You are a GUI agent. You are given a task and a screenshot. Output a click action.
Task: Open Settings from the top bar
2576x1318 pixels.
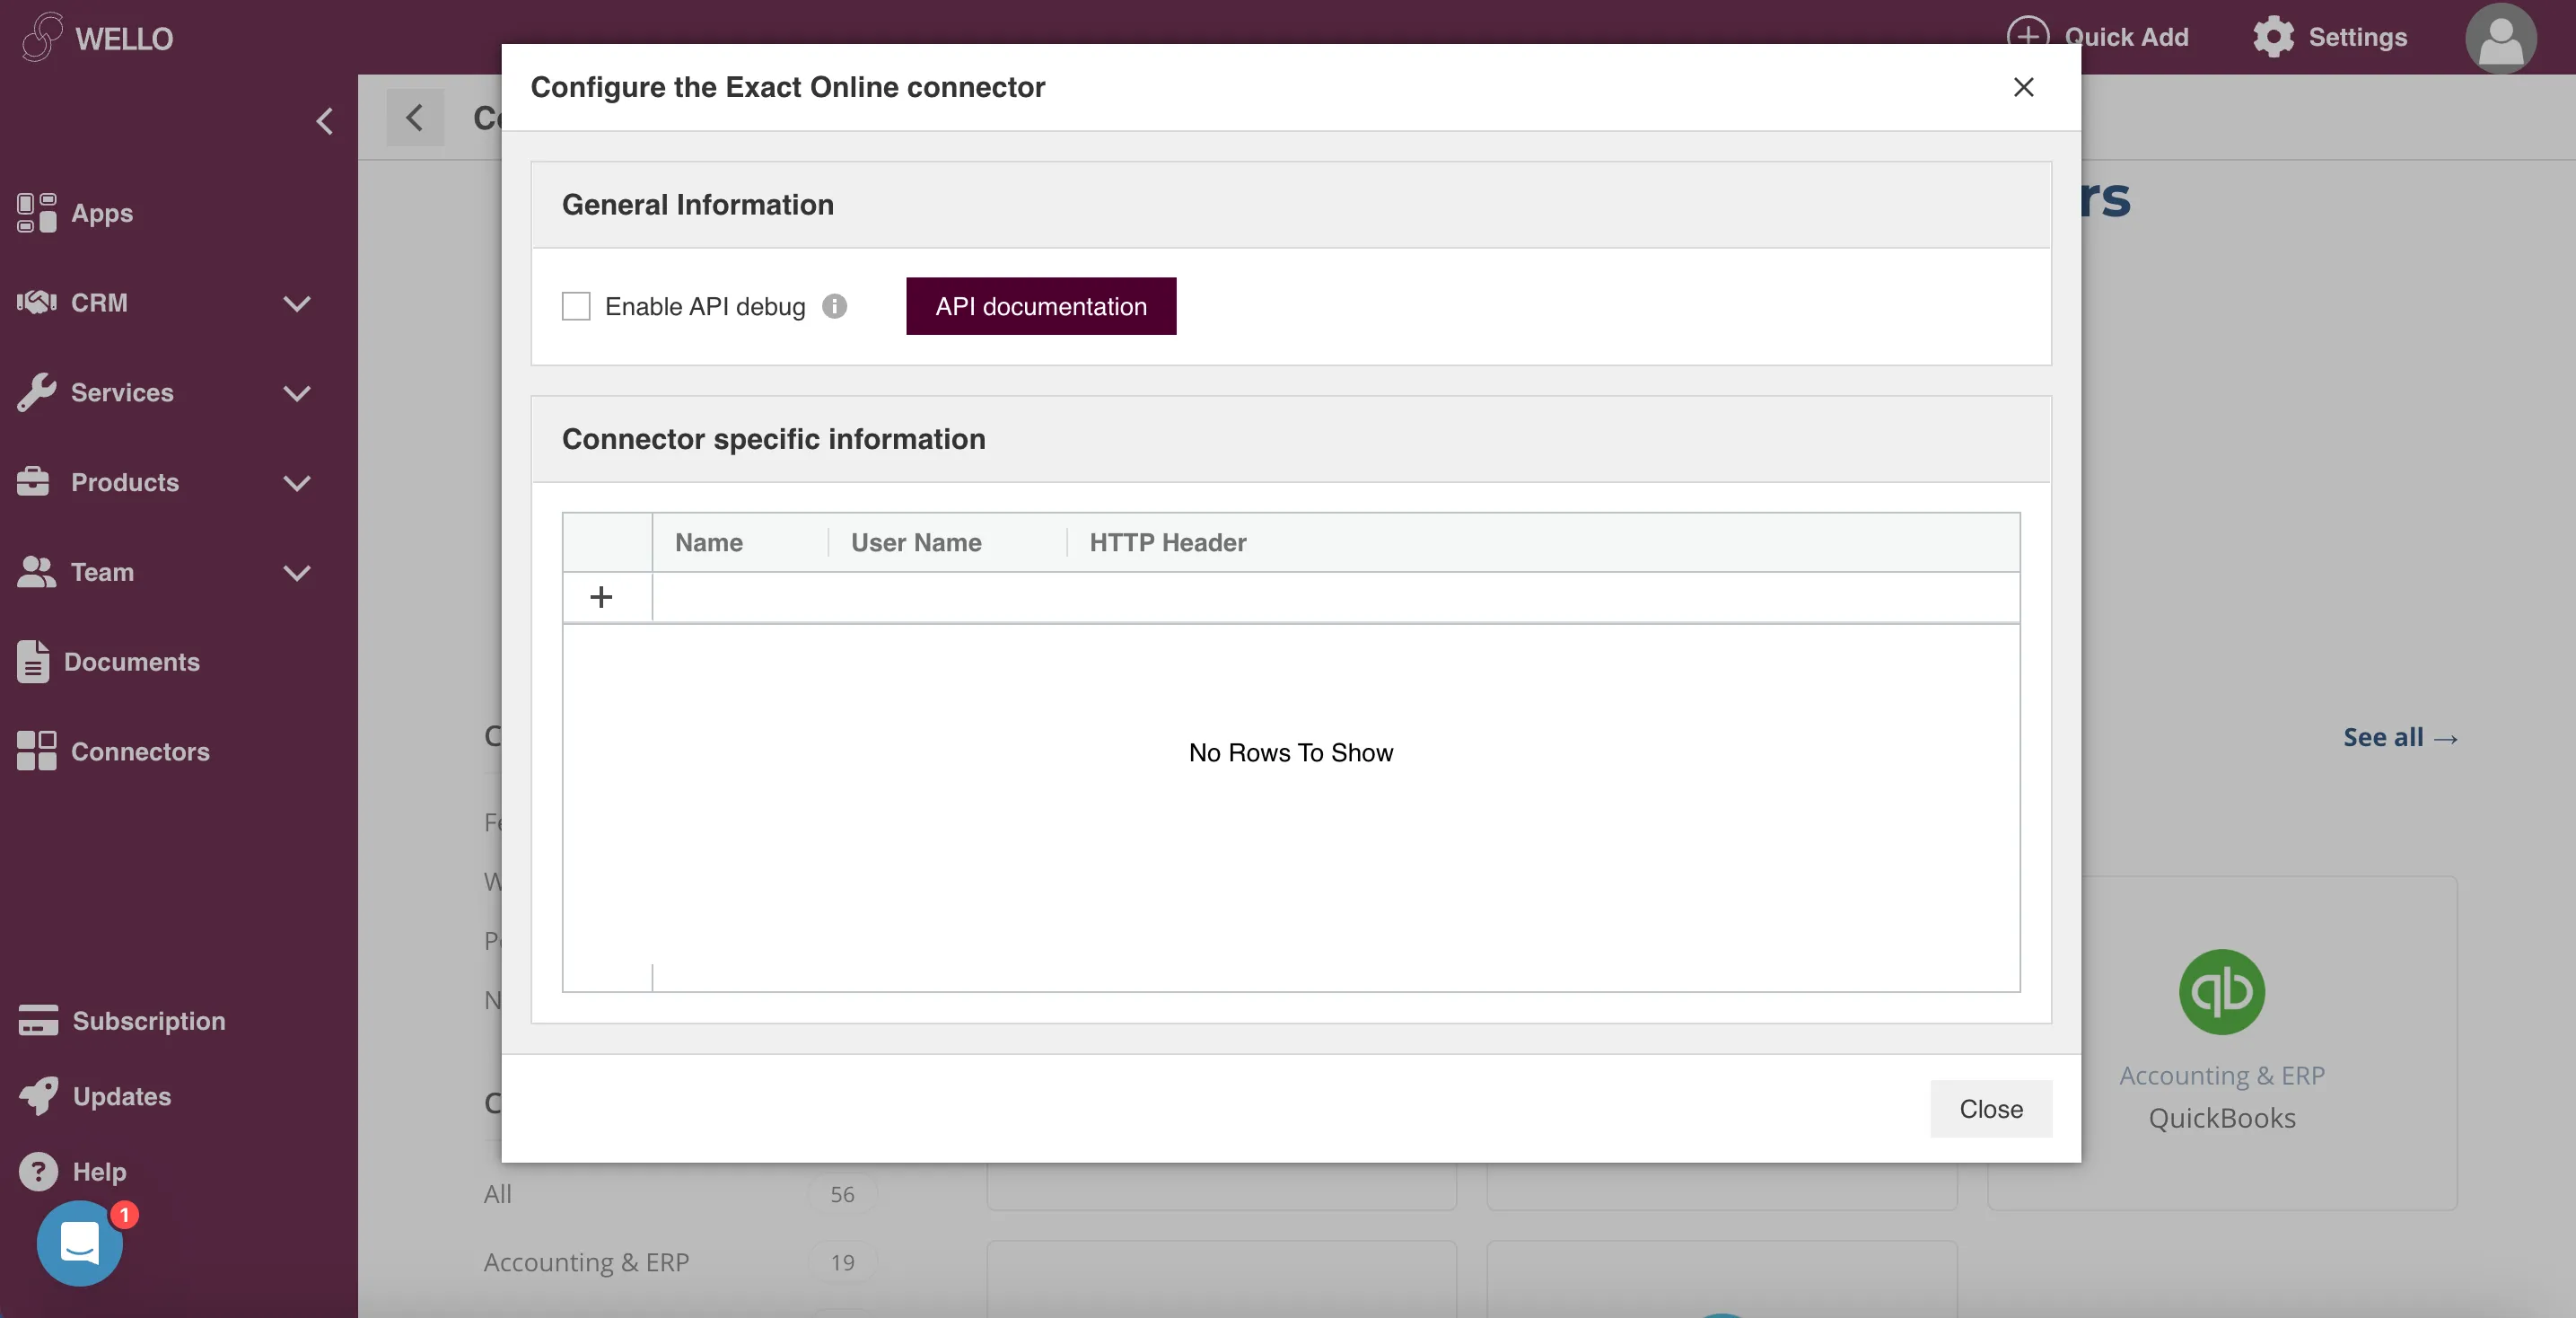click(2357, 36)
